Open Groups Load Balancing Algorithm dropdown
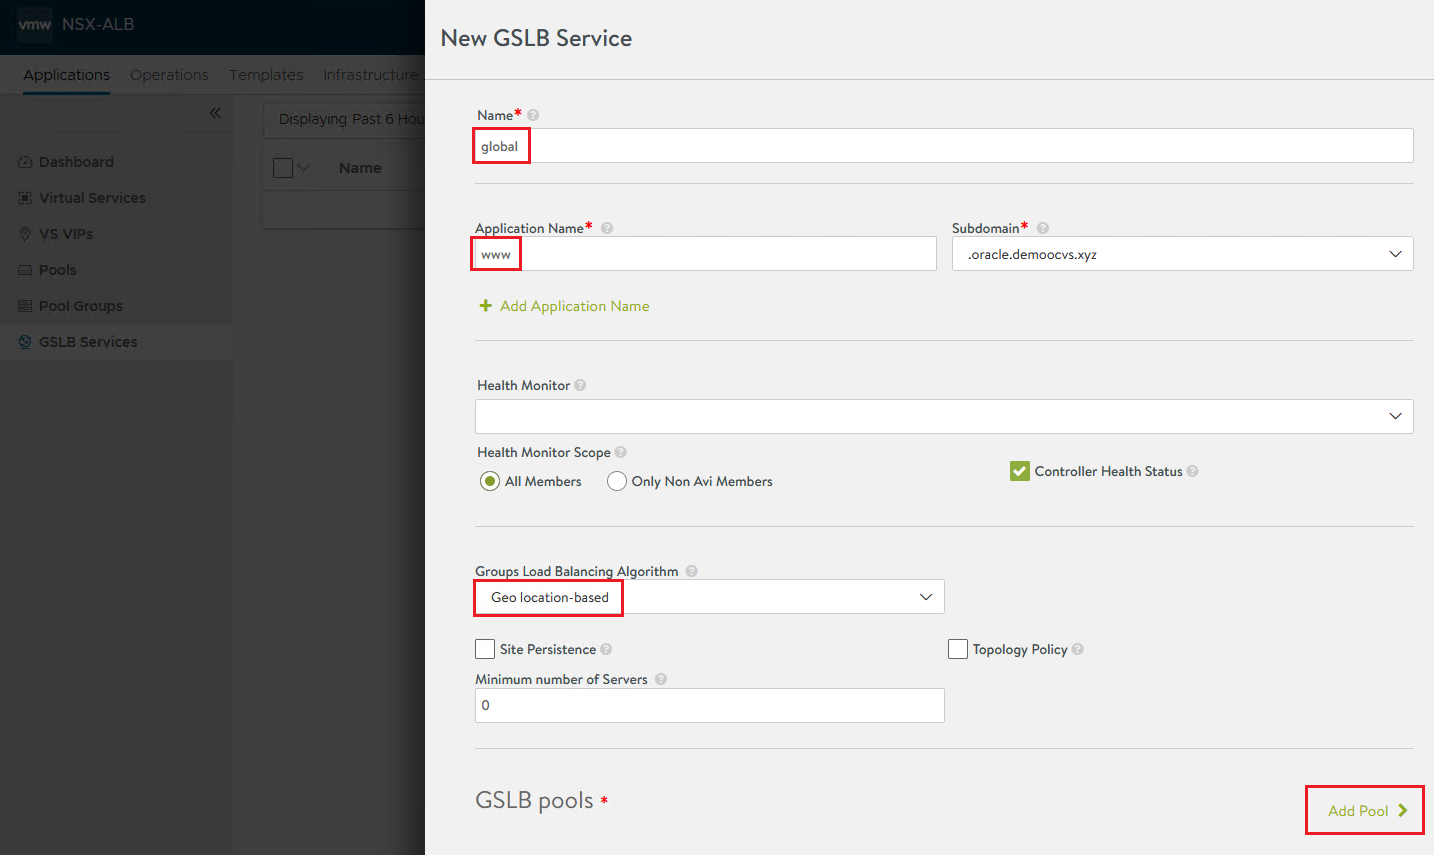Screen dimensions: 1434x855 (x=710, y=597)
